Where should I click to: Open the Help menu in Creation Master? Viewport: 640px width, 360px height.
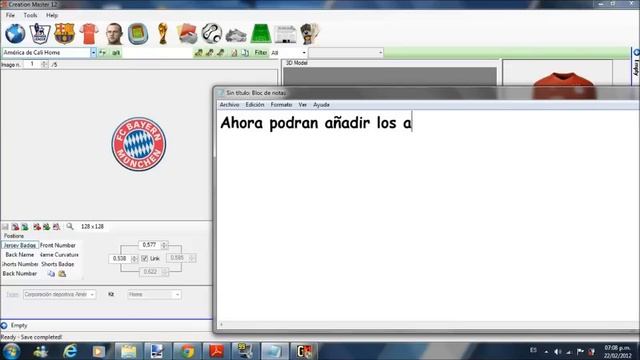[x=52, y=15]
